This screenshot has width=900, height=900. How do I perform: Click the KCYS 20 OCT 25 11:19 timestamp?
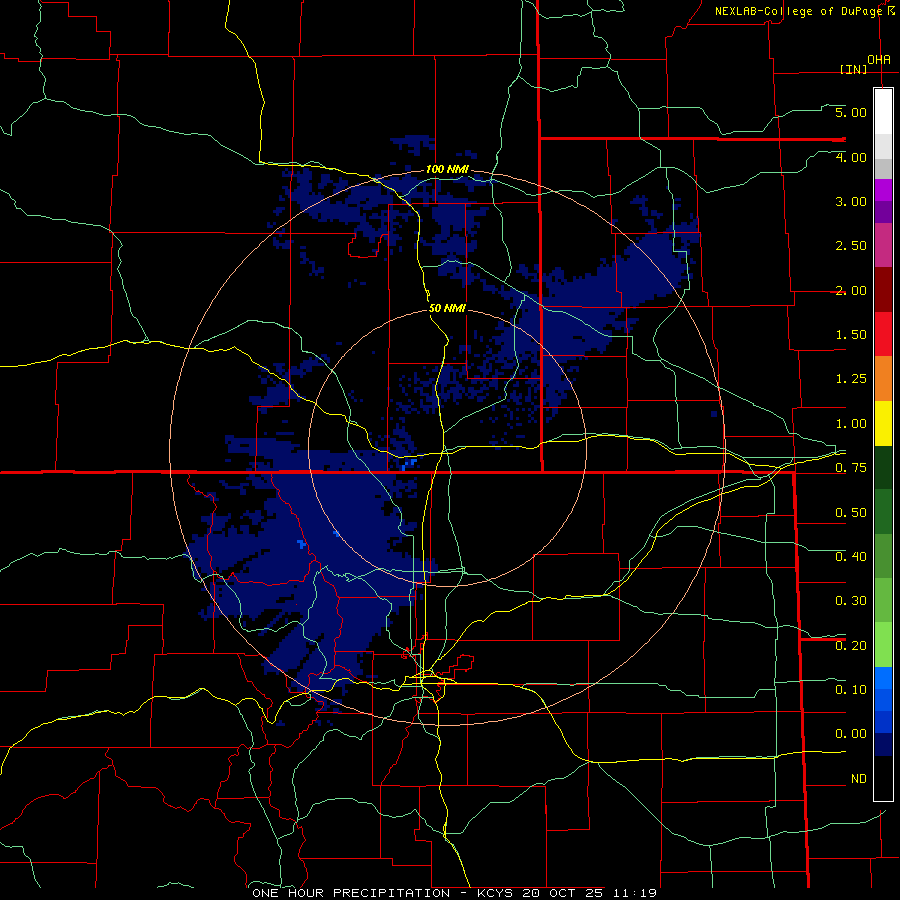(x=567, y=893)
